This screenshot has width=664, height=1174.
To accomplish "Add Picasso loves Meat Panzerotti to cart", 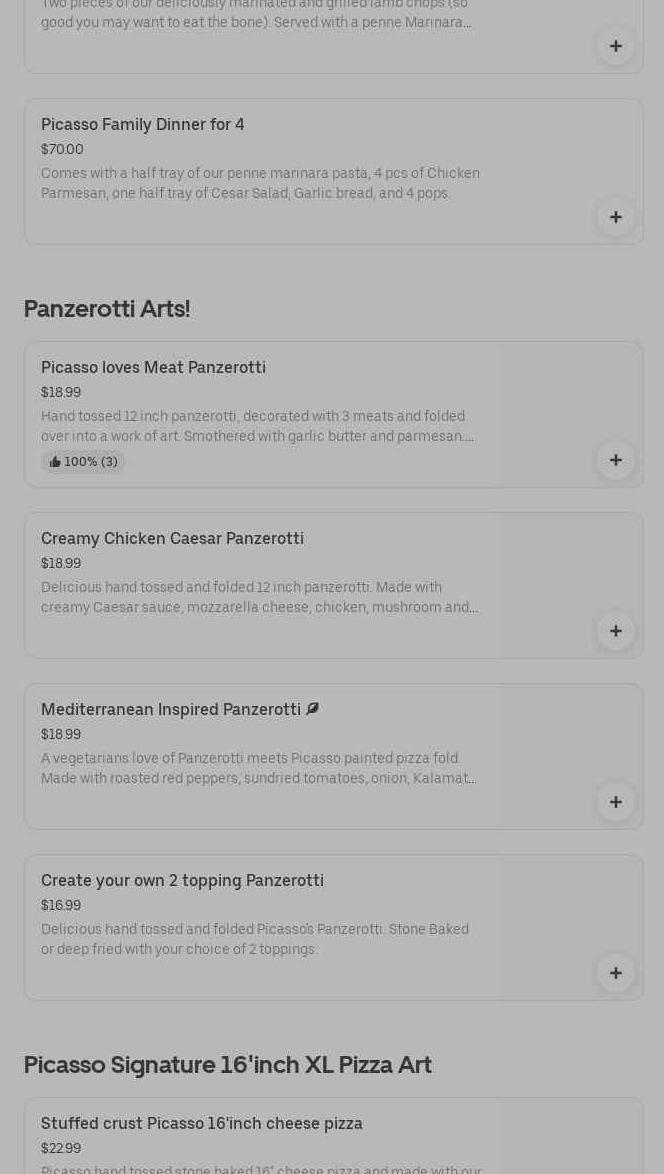I will tap(616, 460).
